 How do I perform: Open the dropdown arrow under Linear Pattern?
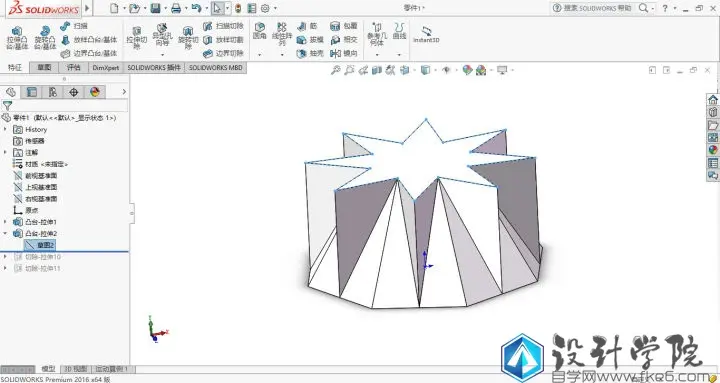tap(282, 55)
